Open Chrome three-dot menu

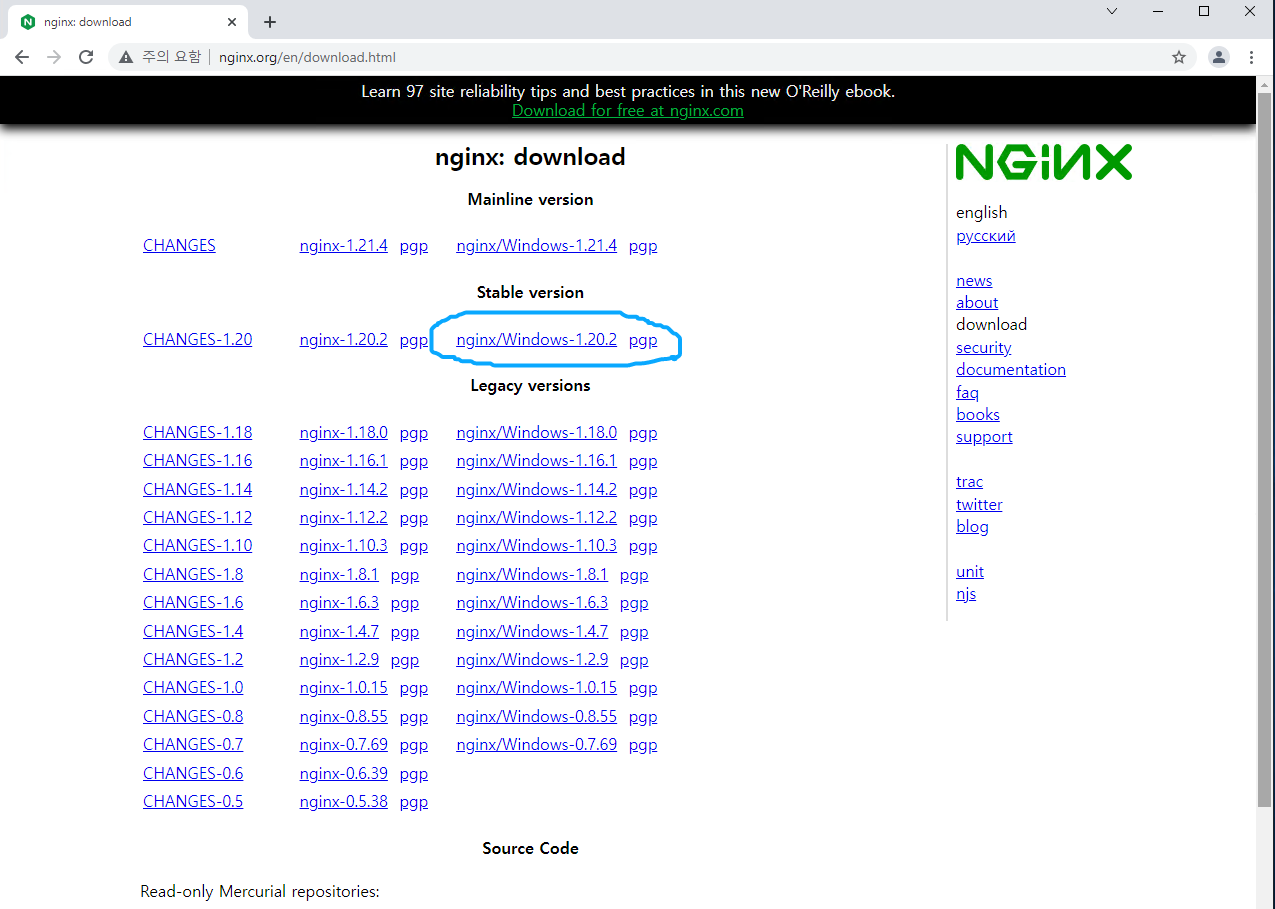1251,57
